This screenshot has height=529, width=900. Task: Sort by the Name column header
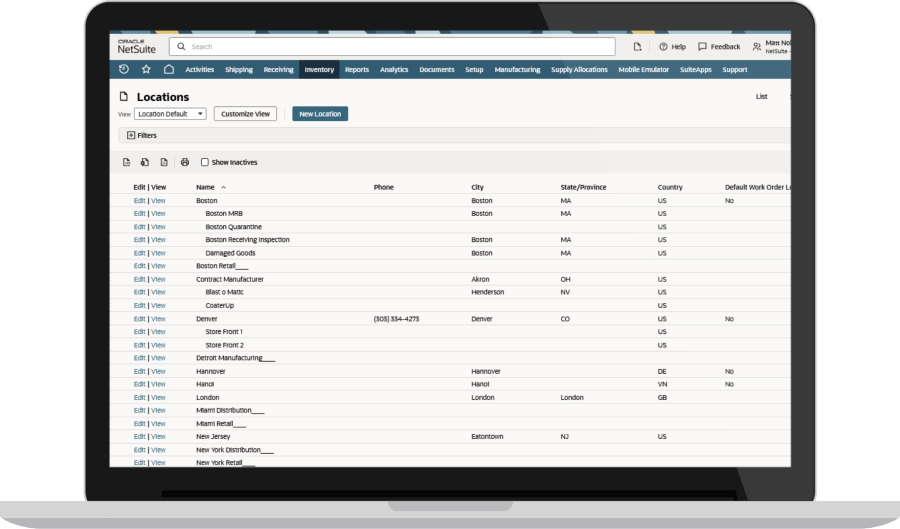click(x=206, y=187)
